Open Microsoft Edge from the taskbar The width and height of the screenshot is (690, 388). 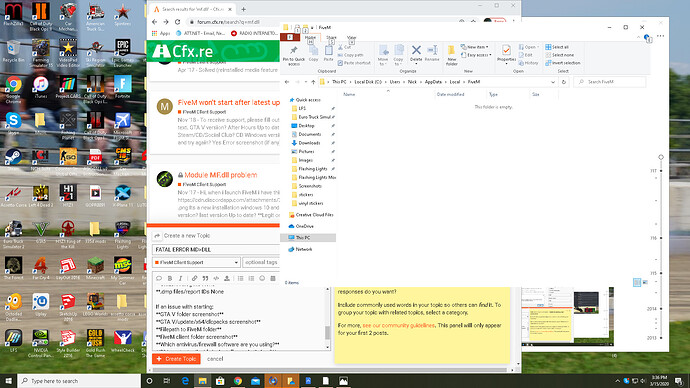coord(185,381)
